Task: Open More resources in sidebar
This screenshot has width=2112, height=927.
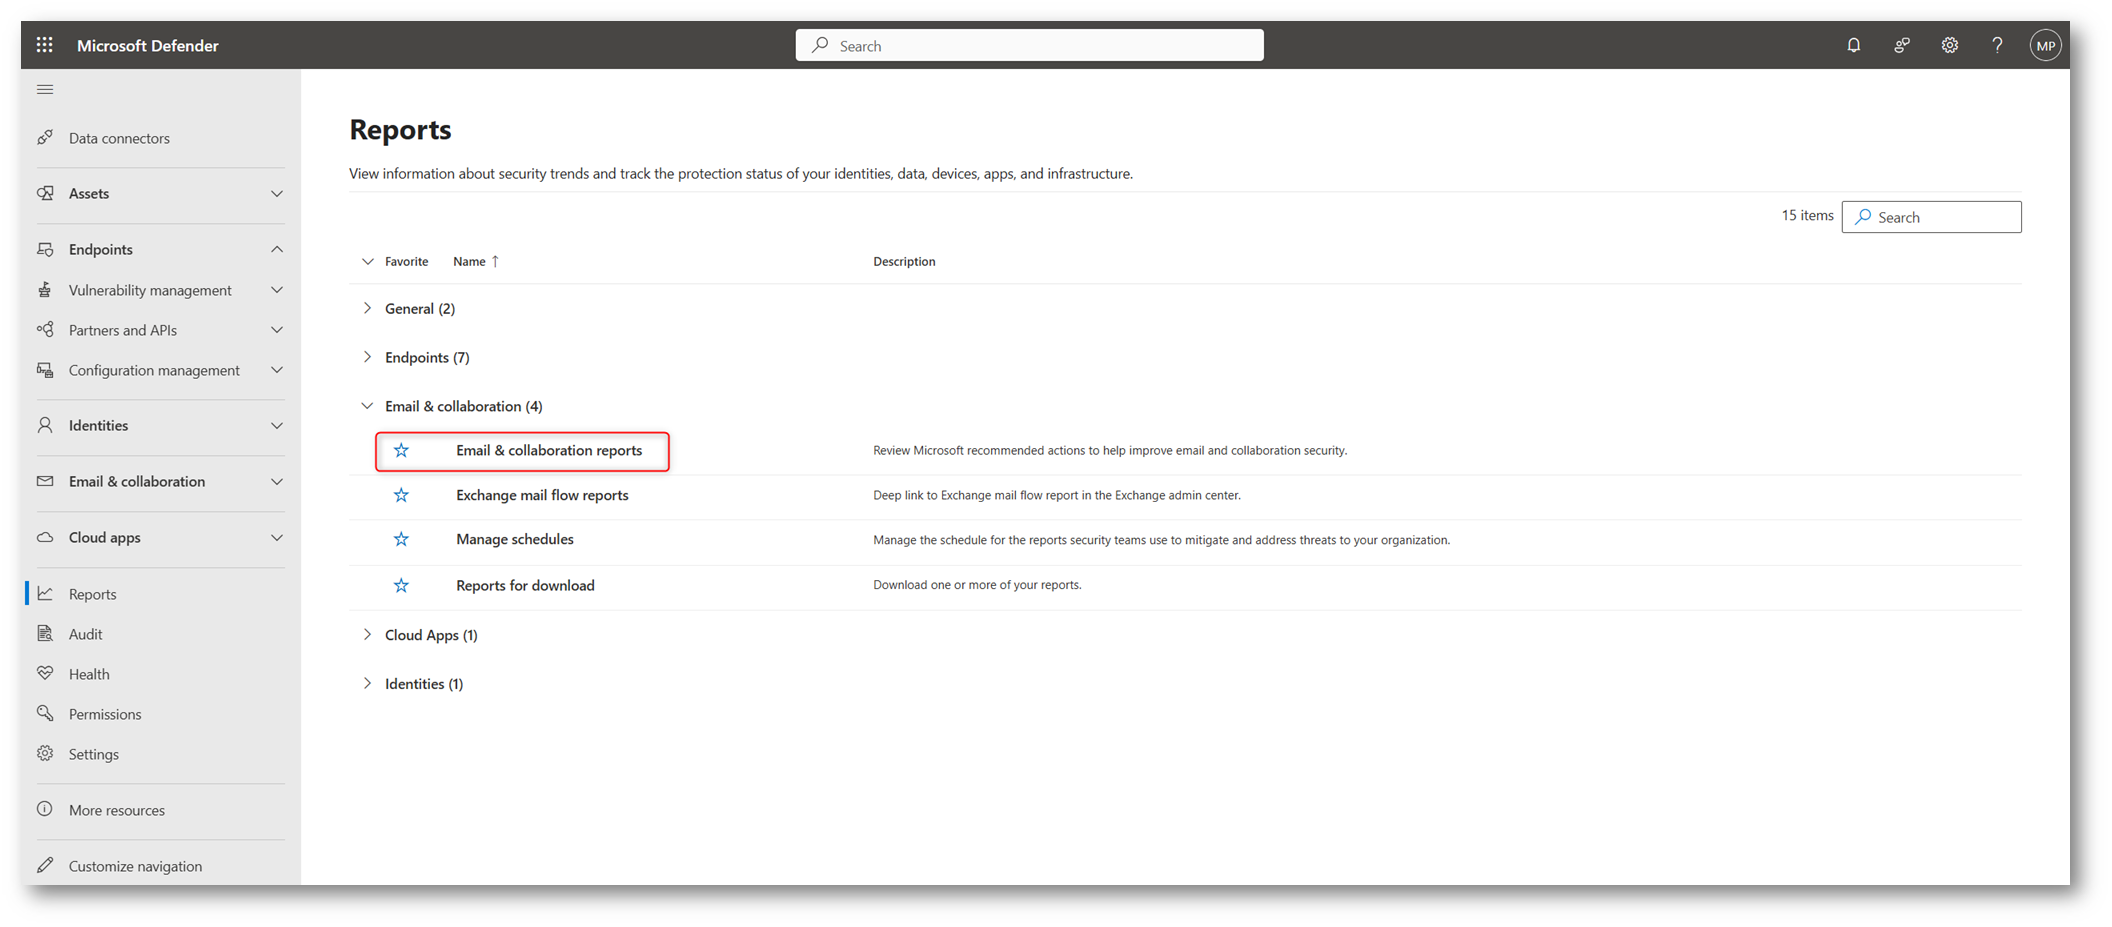Action: tap(117, 810)
